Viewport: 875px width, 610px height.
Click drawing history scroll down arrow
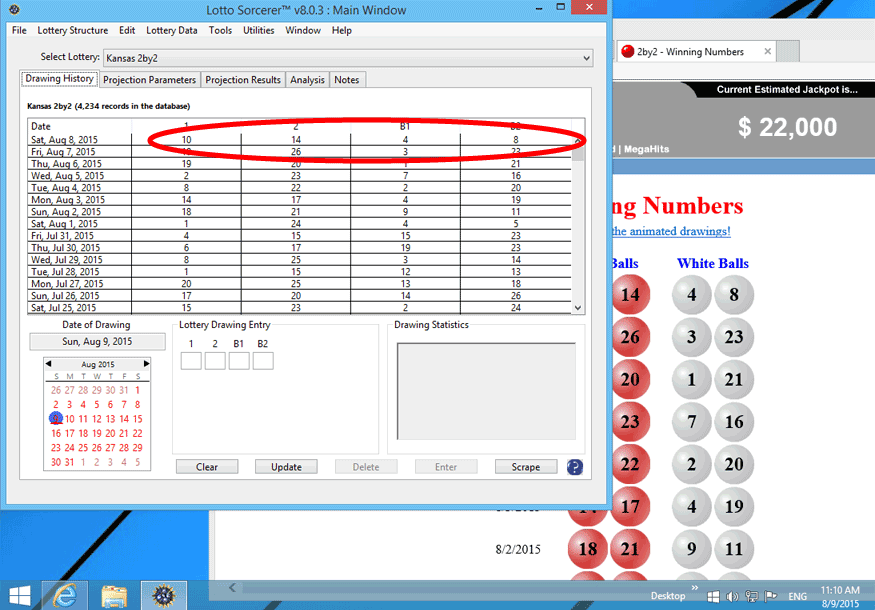coord(578,308)
